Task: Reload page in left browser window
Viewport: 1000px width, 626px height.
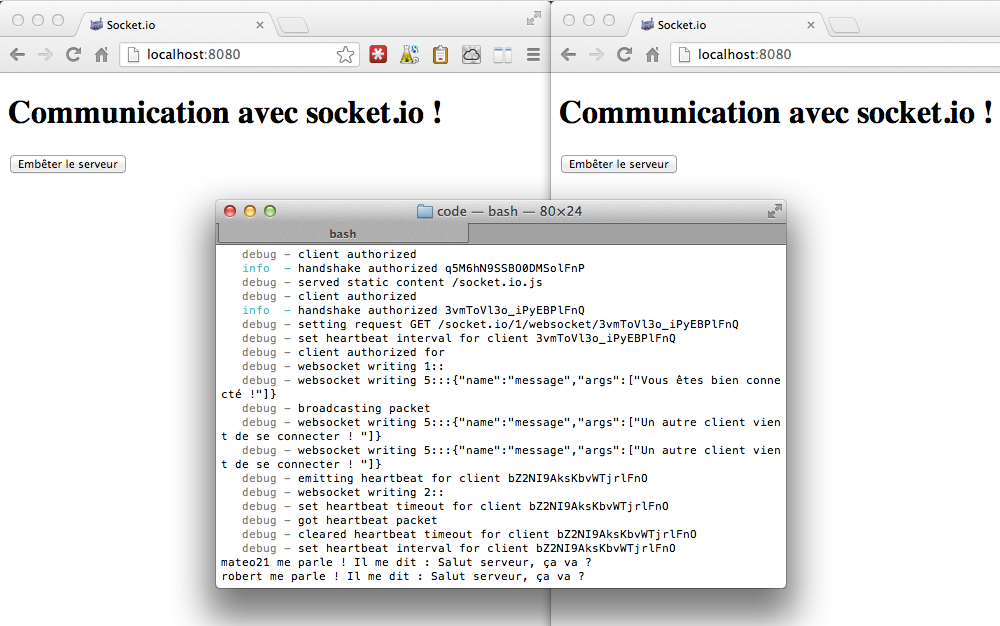Action: pos(73,55)
